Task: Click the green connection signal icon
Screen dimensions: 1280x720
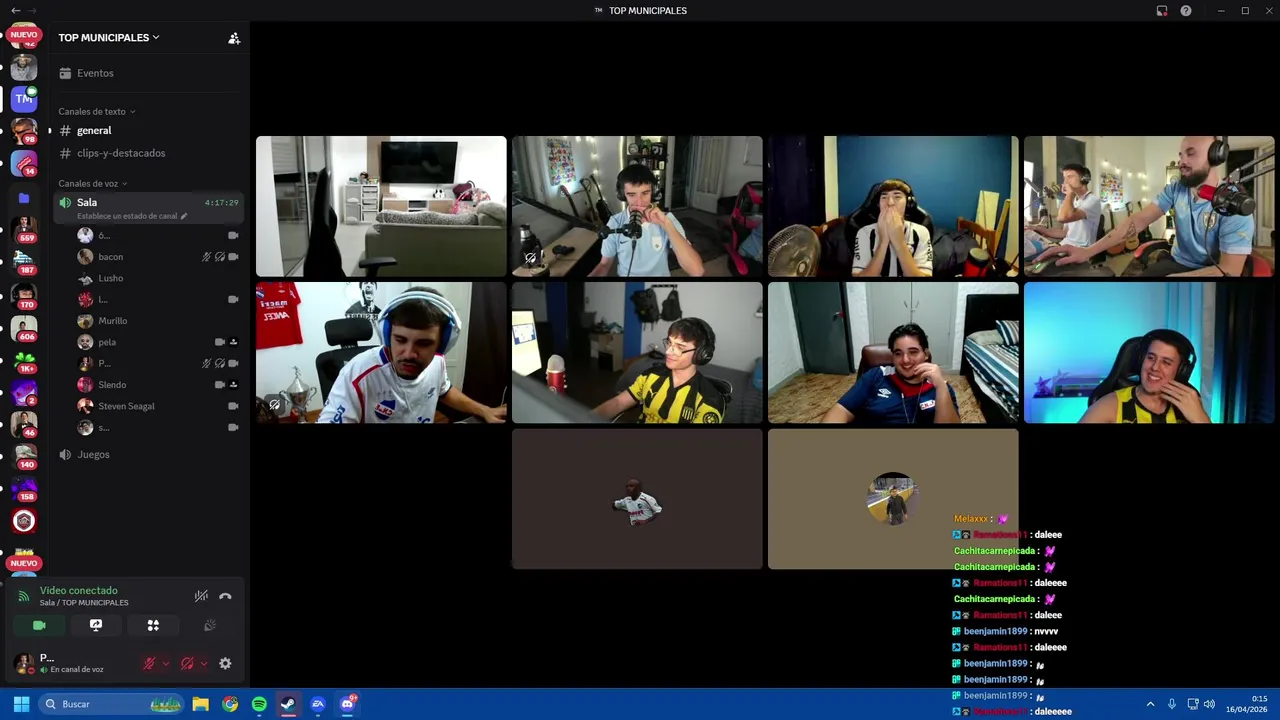Action: click(x=24, y=596)
